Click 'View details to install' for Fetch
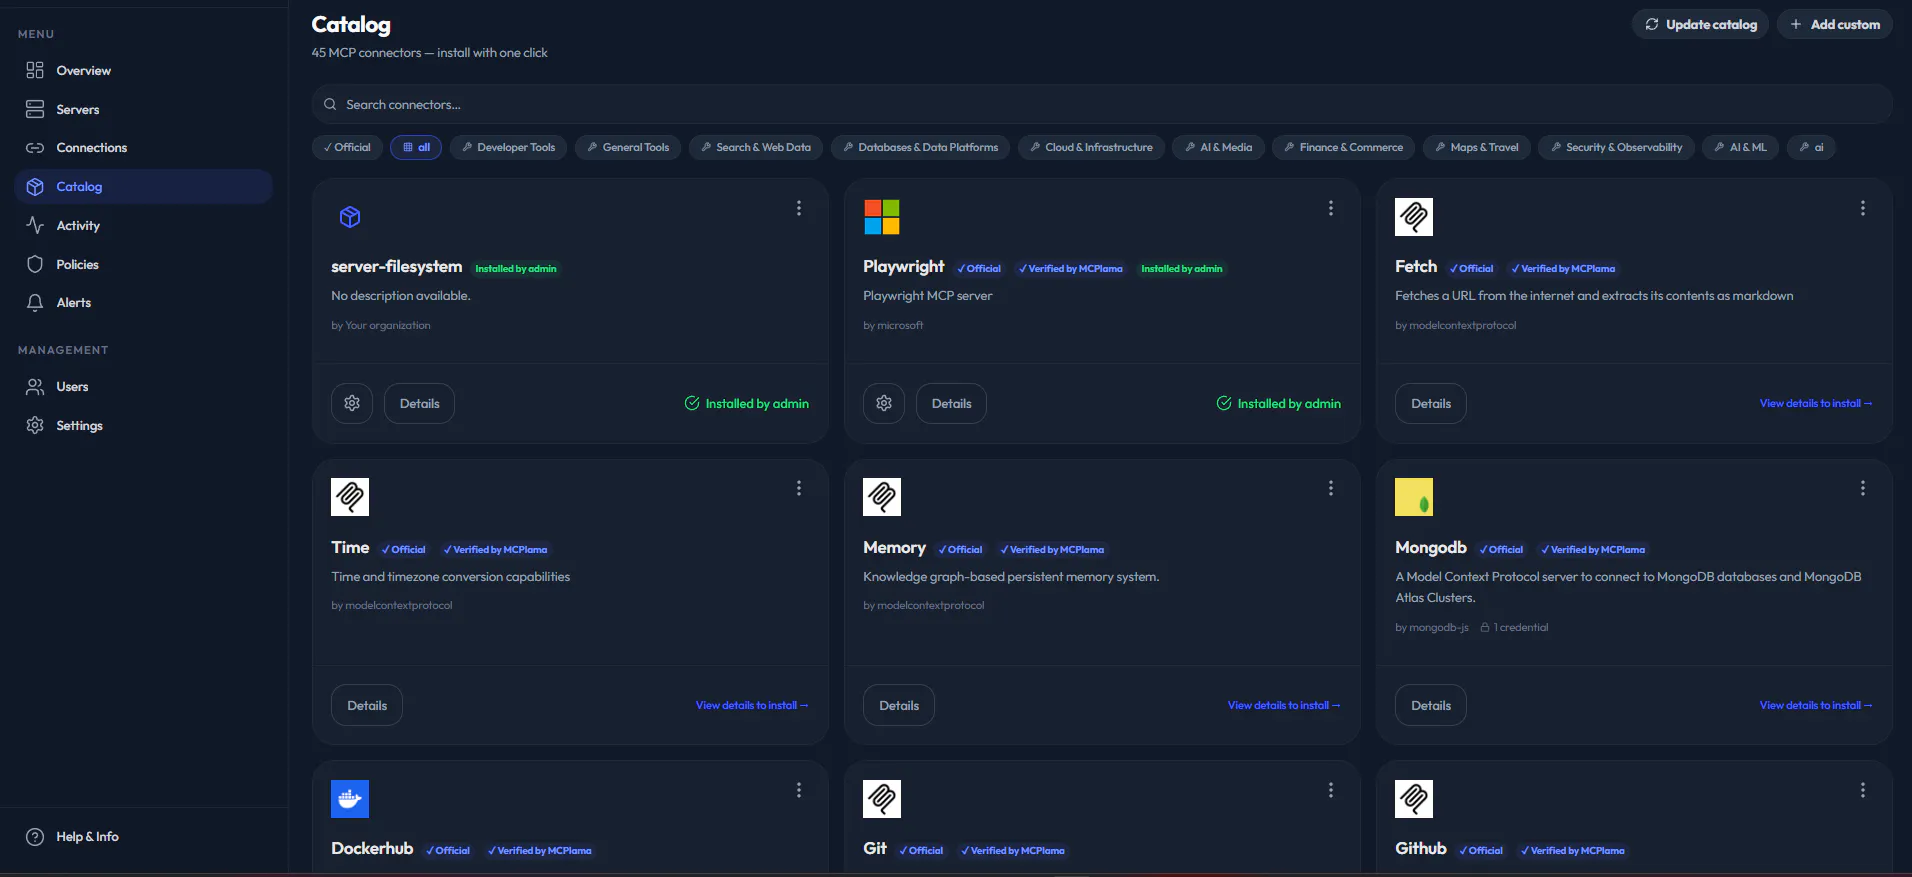1912x877 pixels. click(1816, 403)
